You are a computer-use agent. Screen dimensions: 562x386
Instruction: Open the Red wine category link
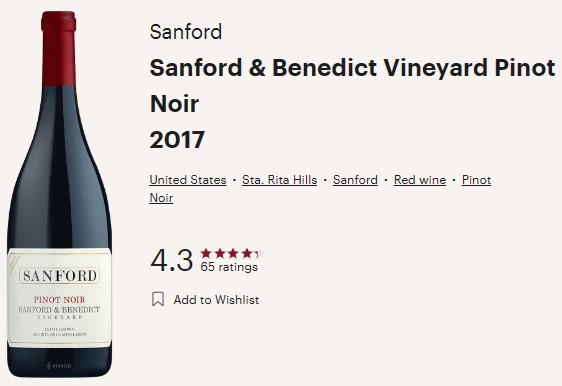click(420, 180)
